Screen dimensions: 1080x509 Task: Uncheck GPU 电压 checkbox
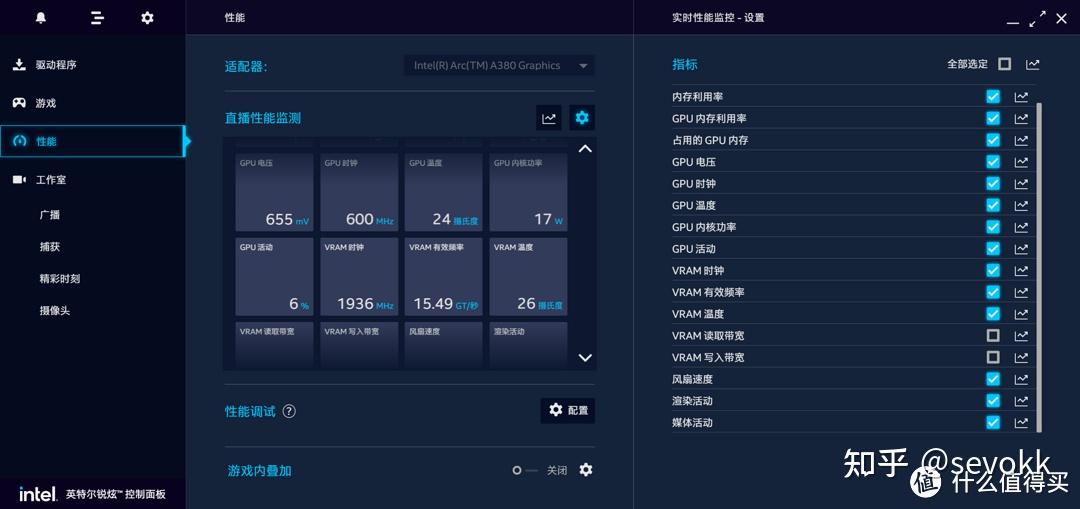(x=993, y=162)
